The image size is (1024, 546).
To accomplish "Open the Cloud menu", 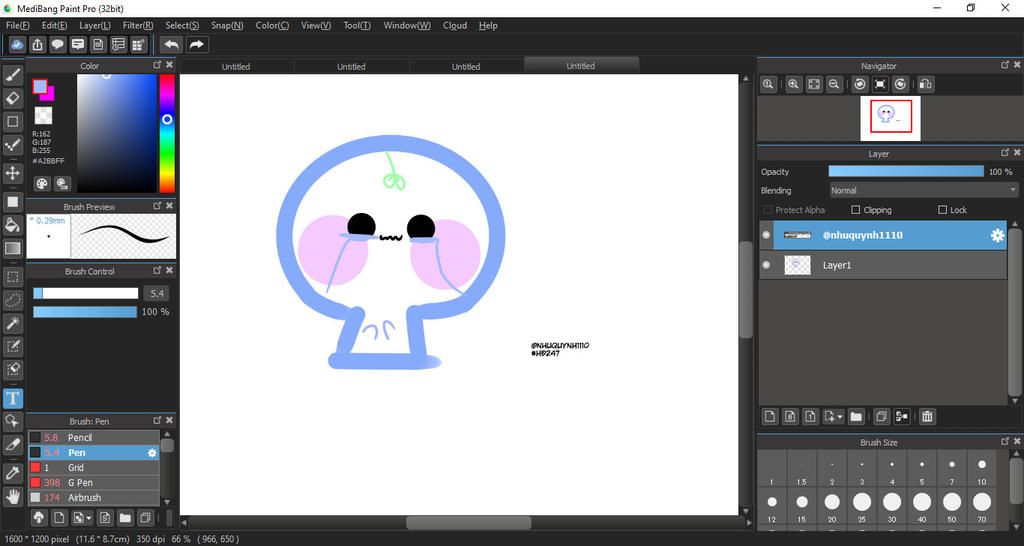I will tap(455, 25).
